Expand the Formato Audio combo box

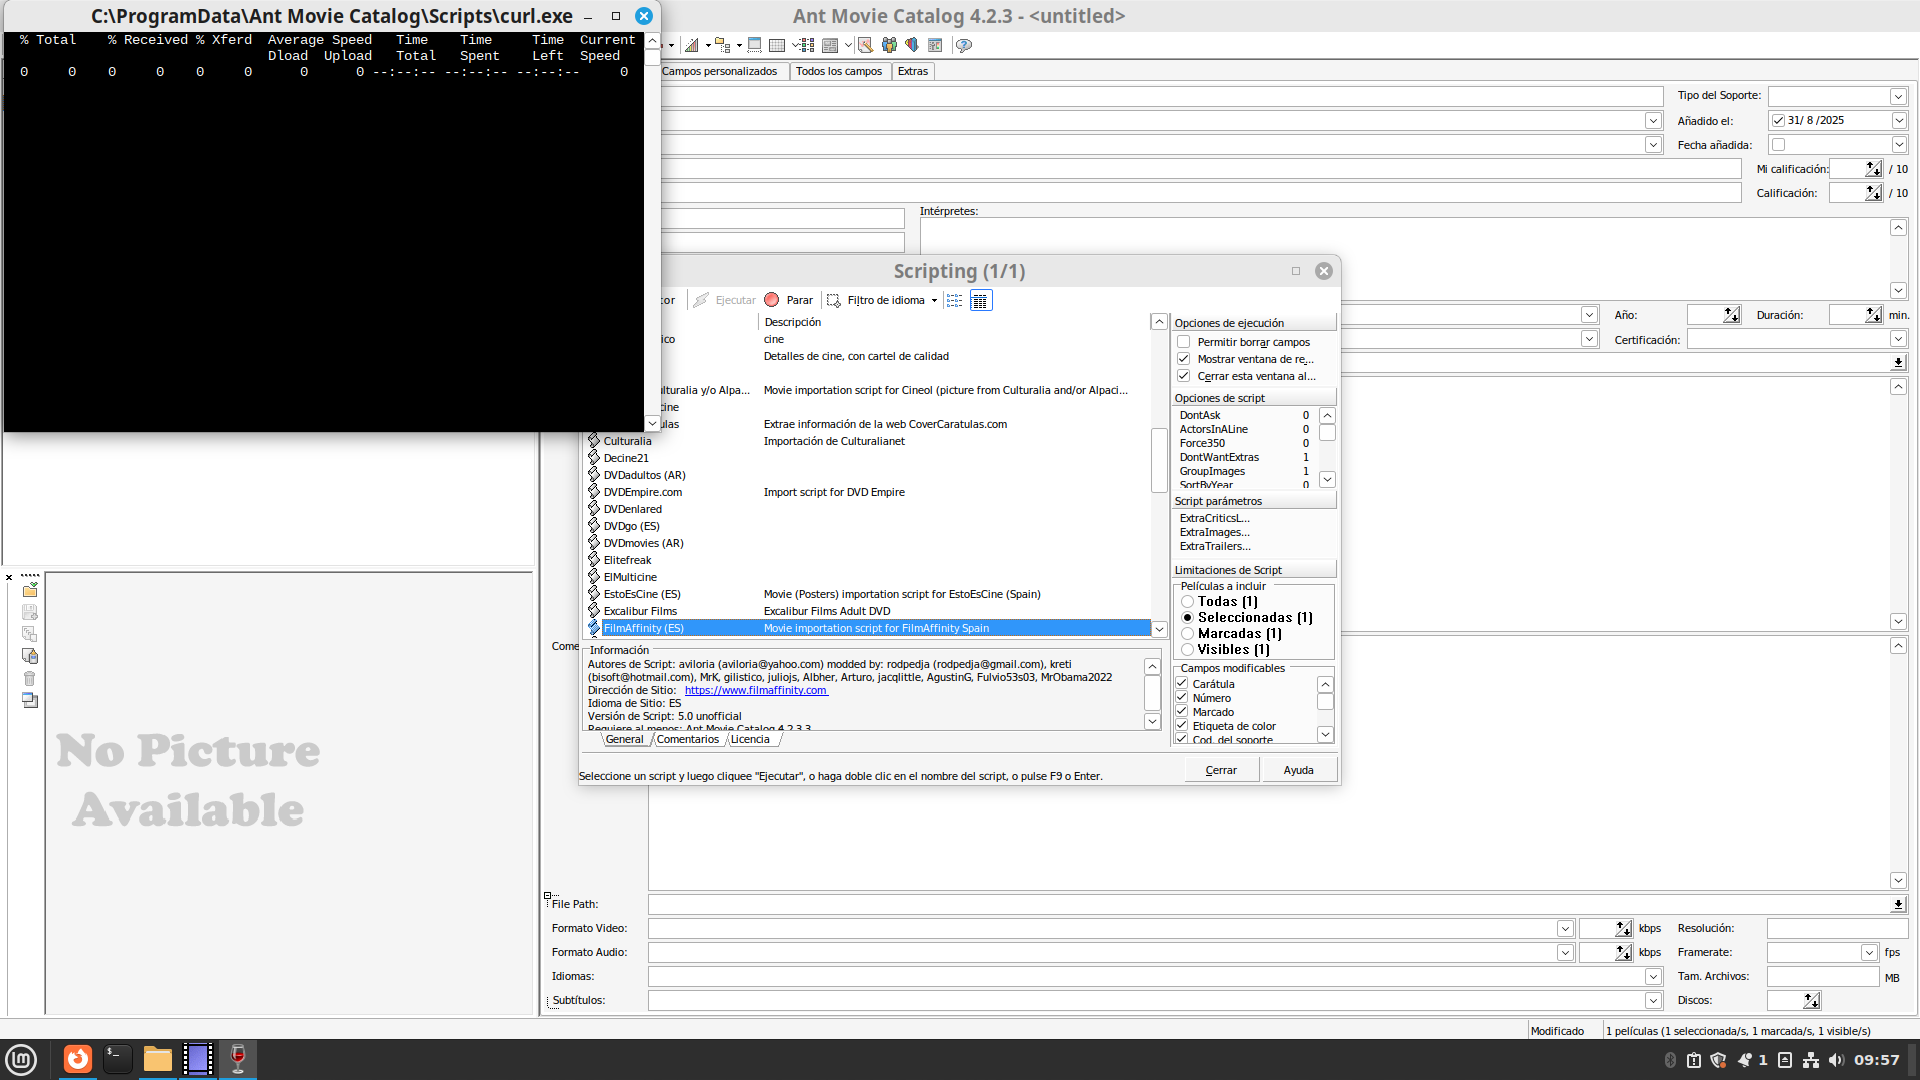point(1565,953)
